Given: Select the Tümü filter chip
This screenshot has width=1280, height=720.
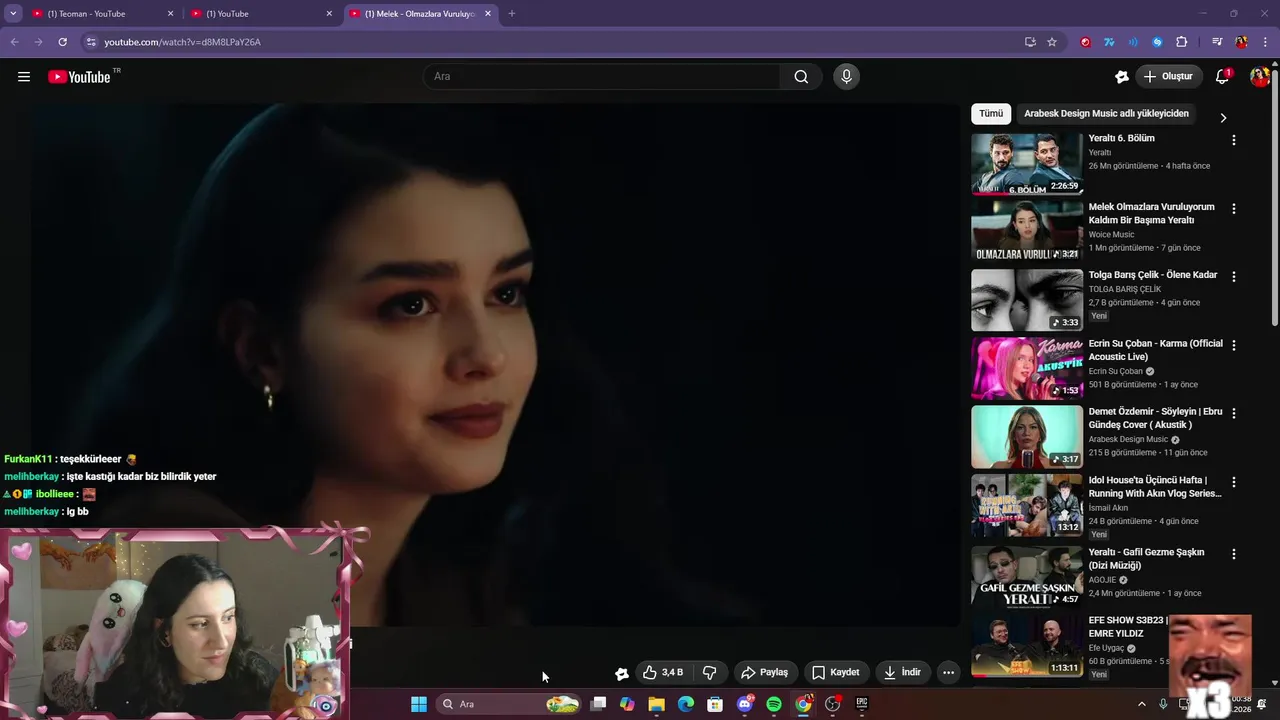Looking at the screenshot, I should (991, 114).
